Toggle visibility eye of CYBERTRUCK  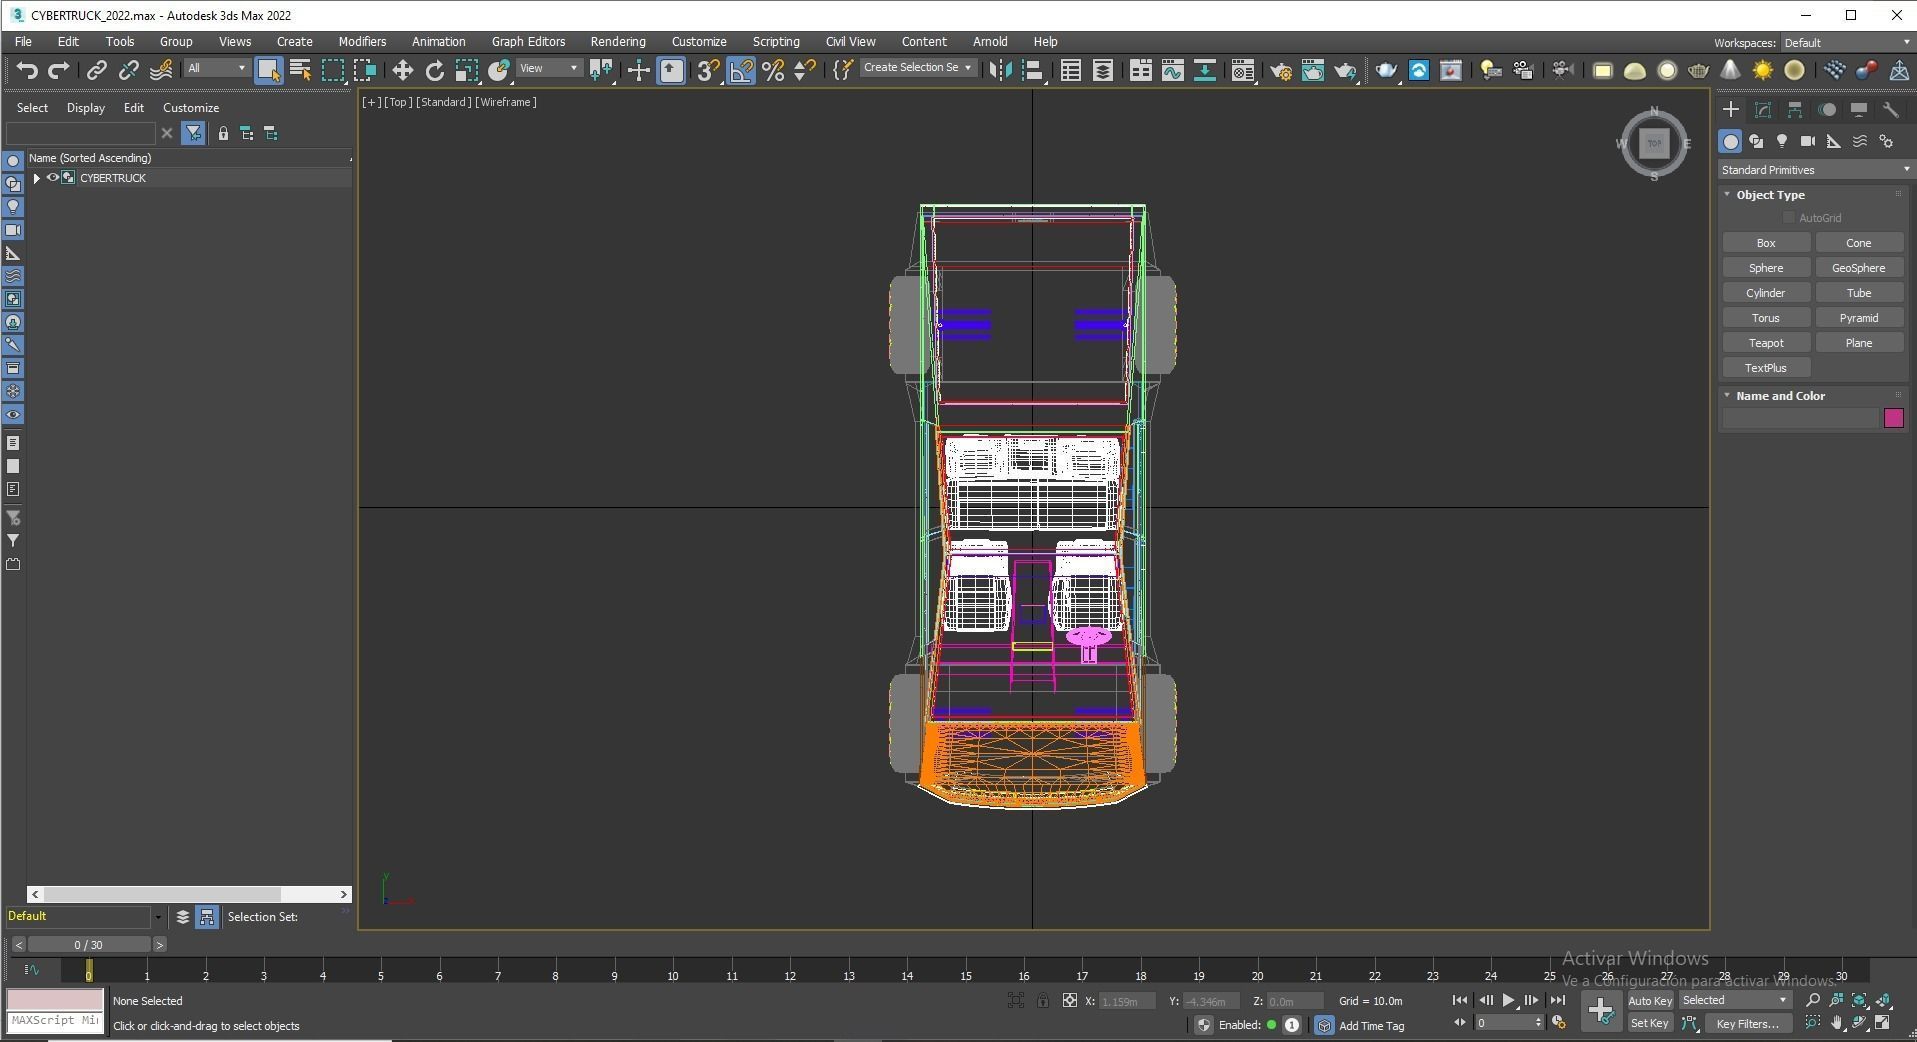coord(53,178)
